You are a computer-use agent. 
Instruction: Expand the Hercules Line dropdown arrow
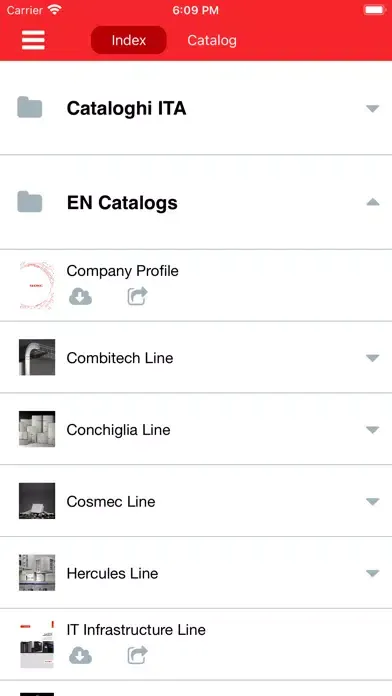[x=372, y=573]
